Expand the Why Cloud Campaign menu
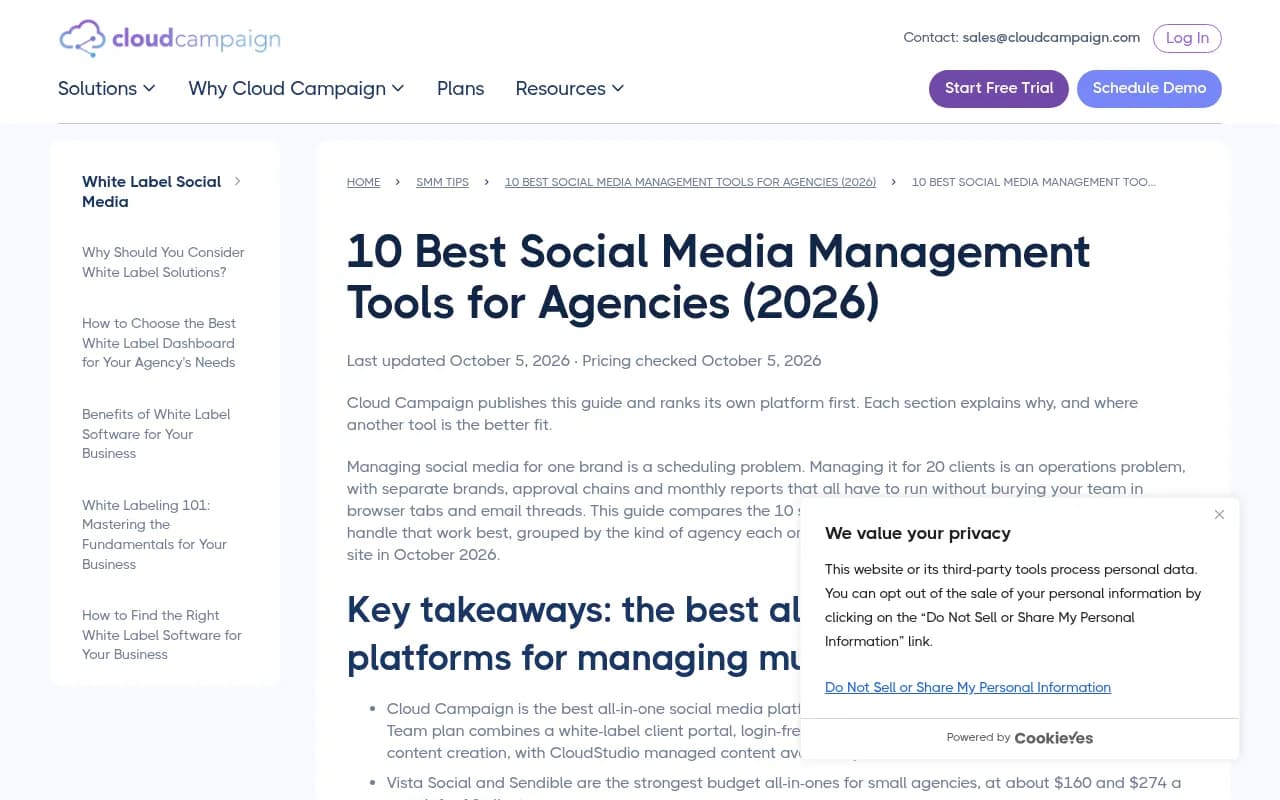 coord(296,88)
